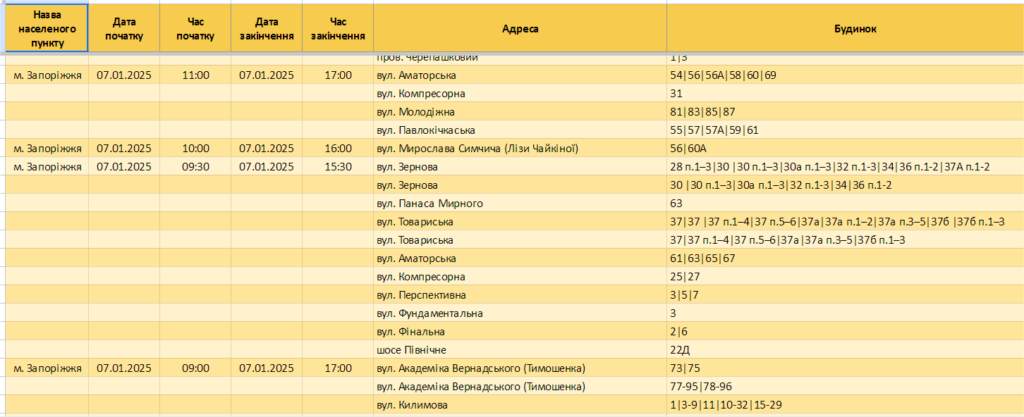This screenshot has width=1024, height=417.
Task: Select the 'вул. Перспективна' address cell
Action: (520, 295)
